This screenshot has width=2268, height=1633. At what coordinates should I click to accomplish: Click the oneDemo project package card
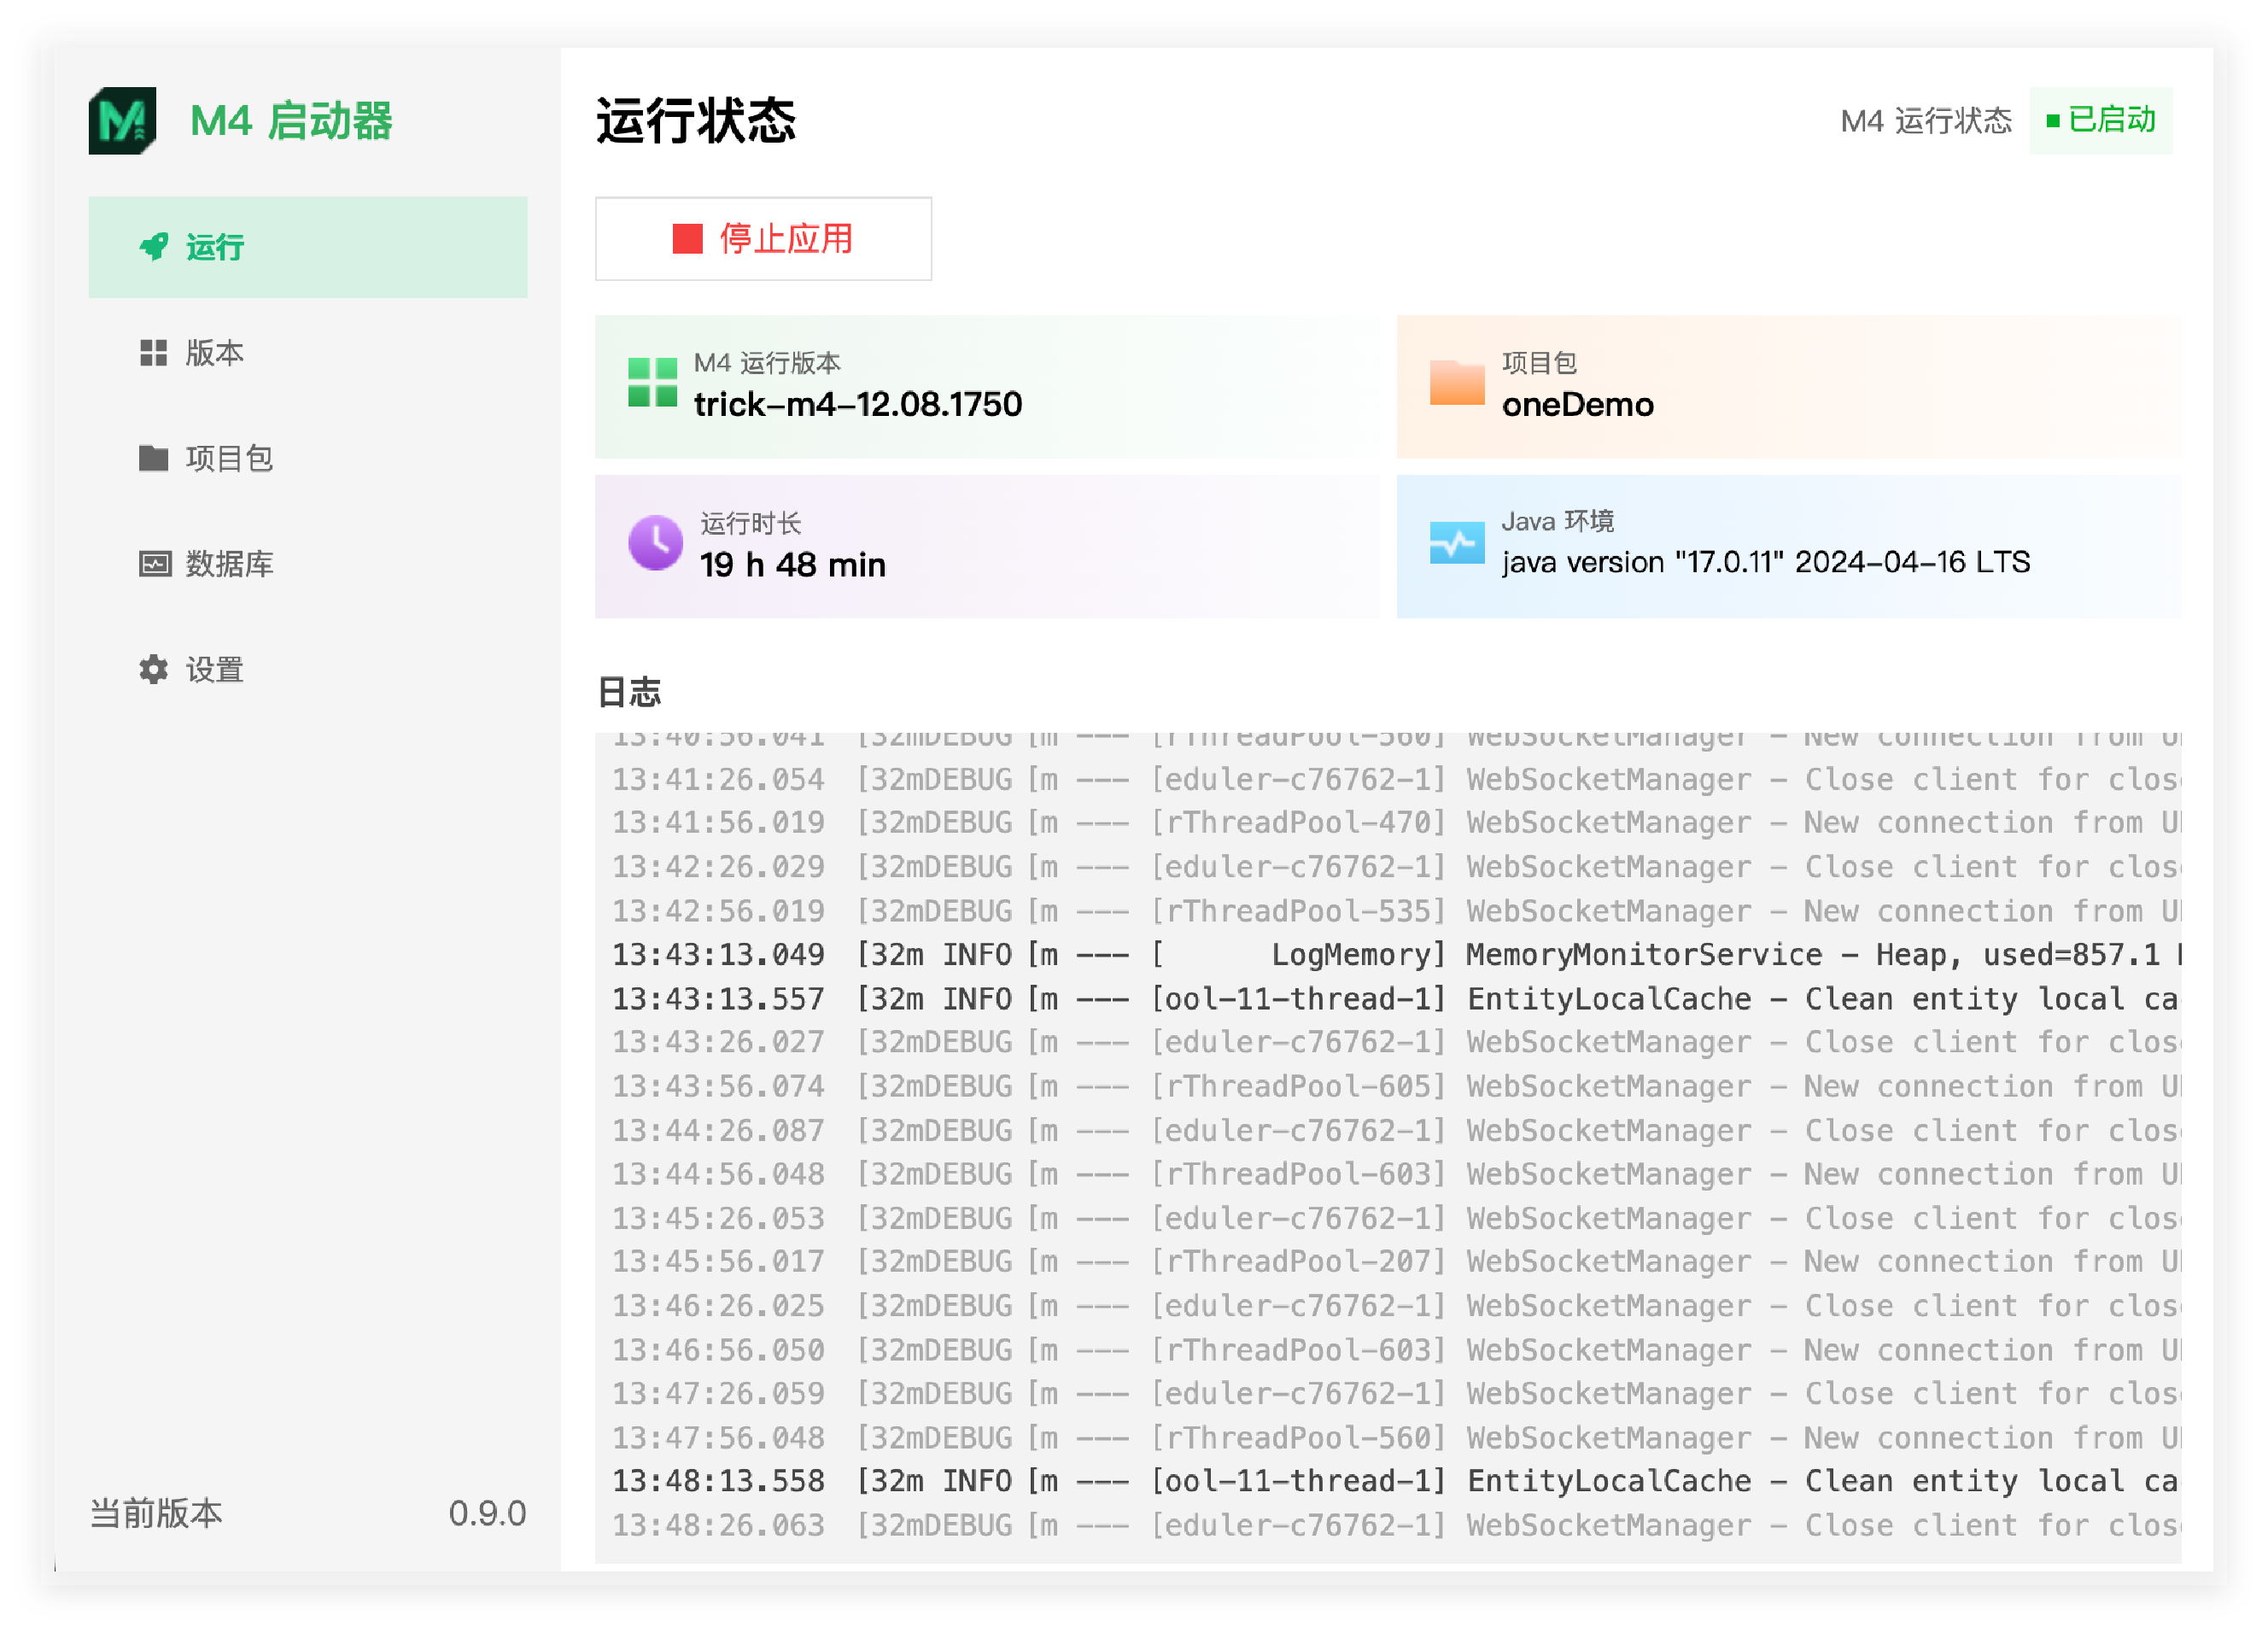pyautogui.click(x=1787, y=386)
